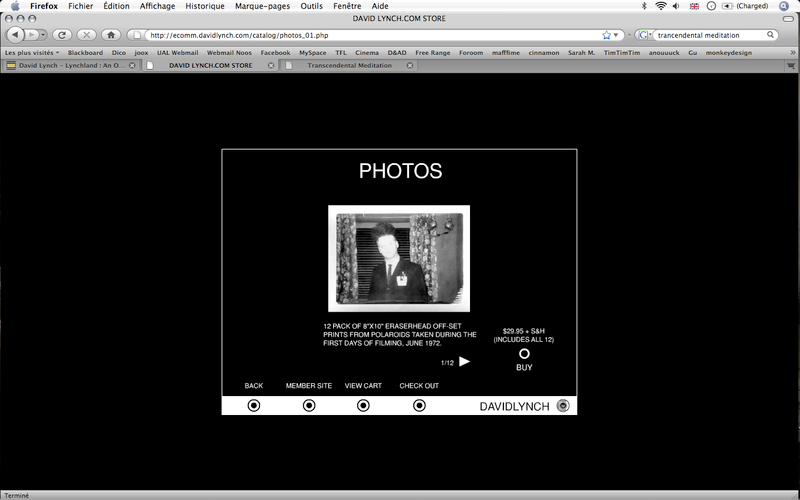Open the Sarah M. bookmark

(x=582, y=53)
